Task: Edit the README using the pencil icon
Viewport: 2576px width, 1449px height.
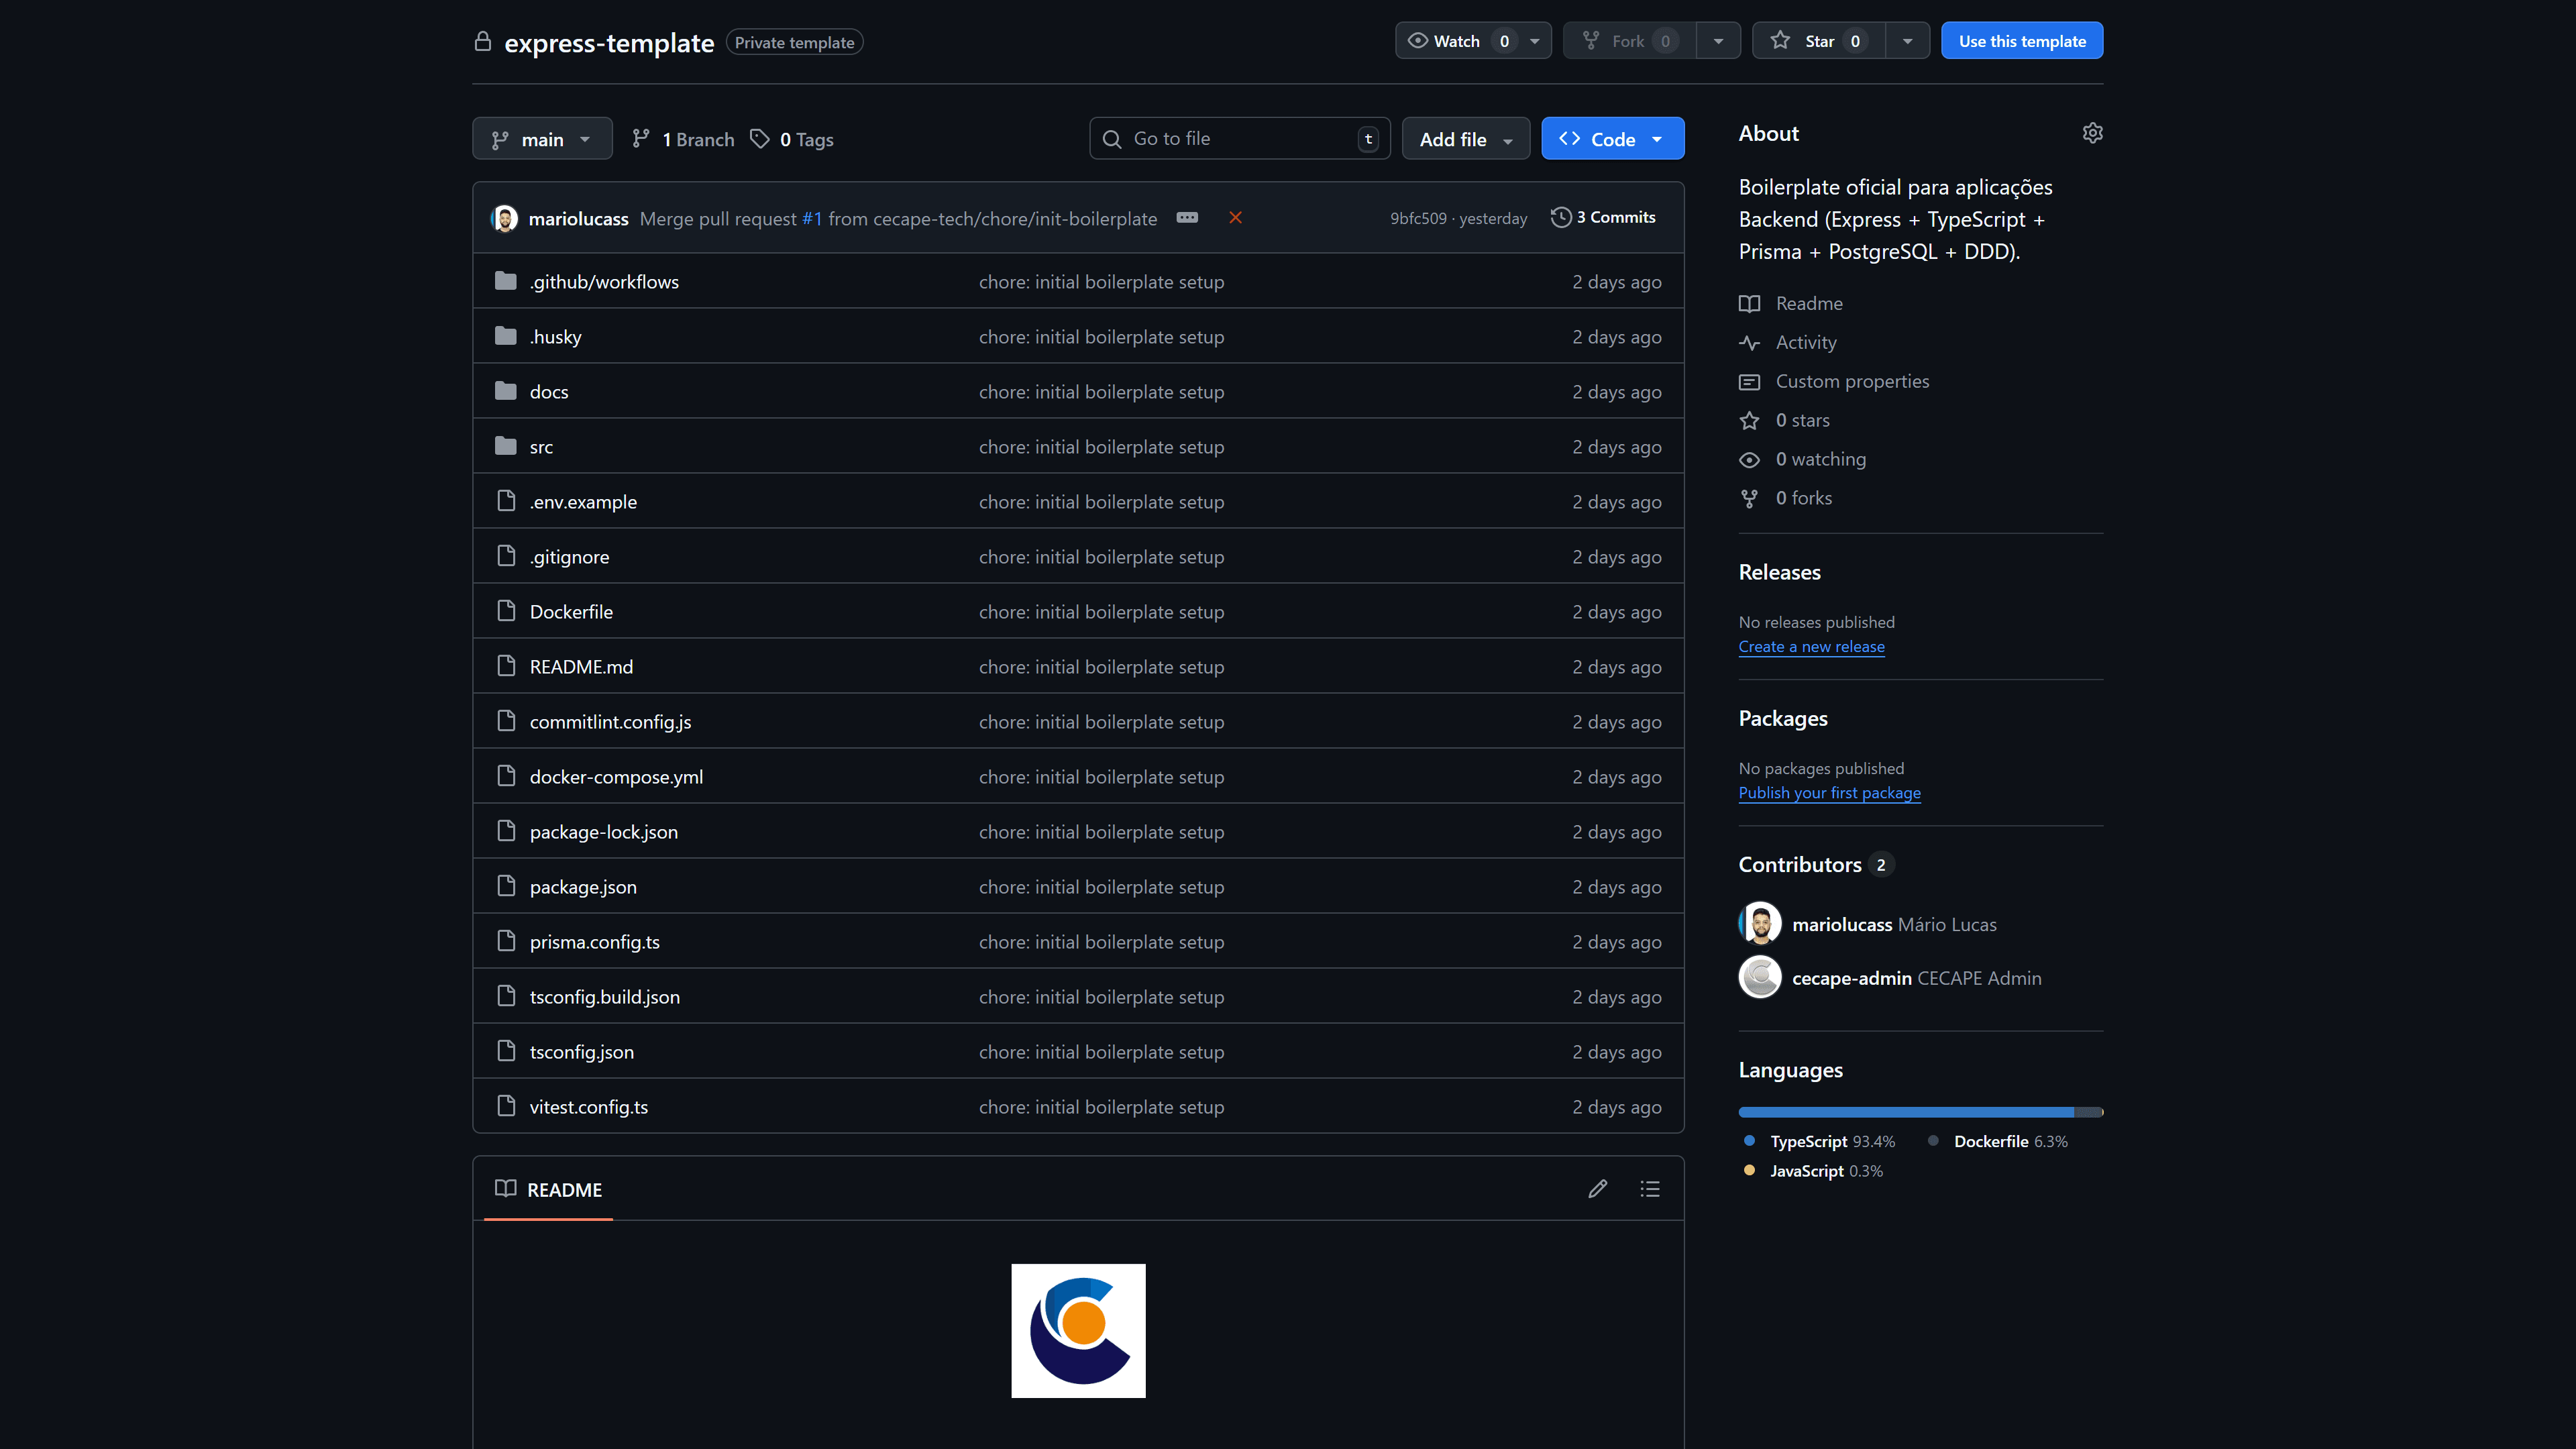Action: tap(1597, 1188)
